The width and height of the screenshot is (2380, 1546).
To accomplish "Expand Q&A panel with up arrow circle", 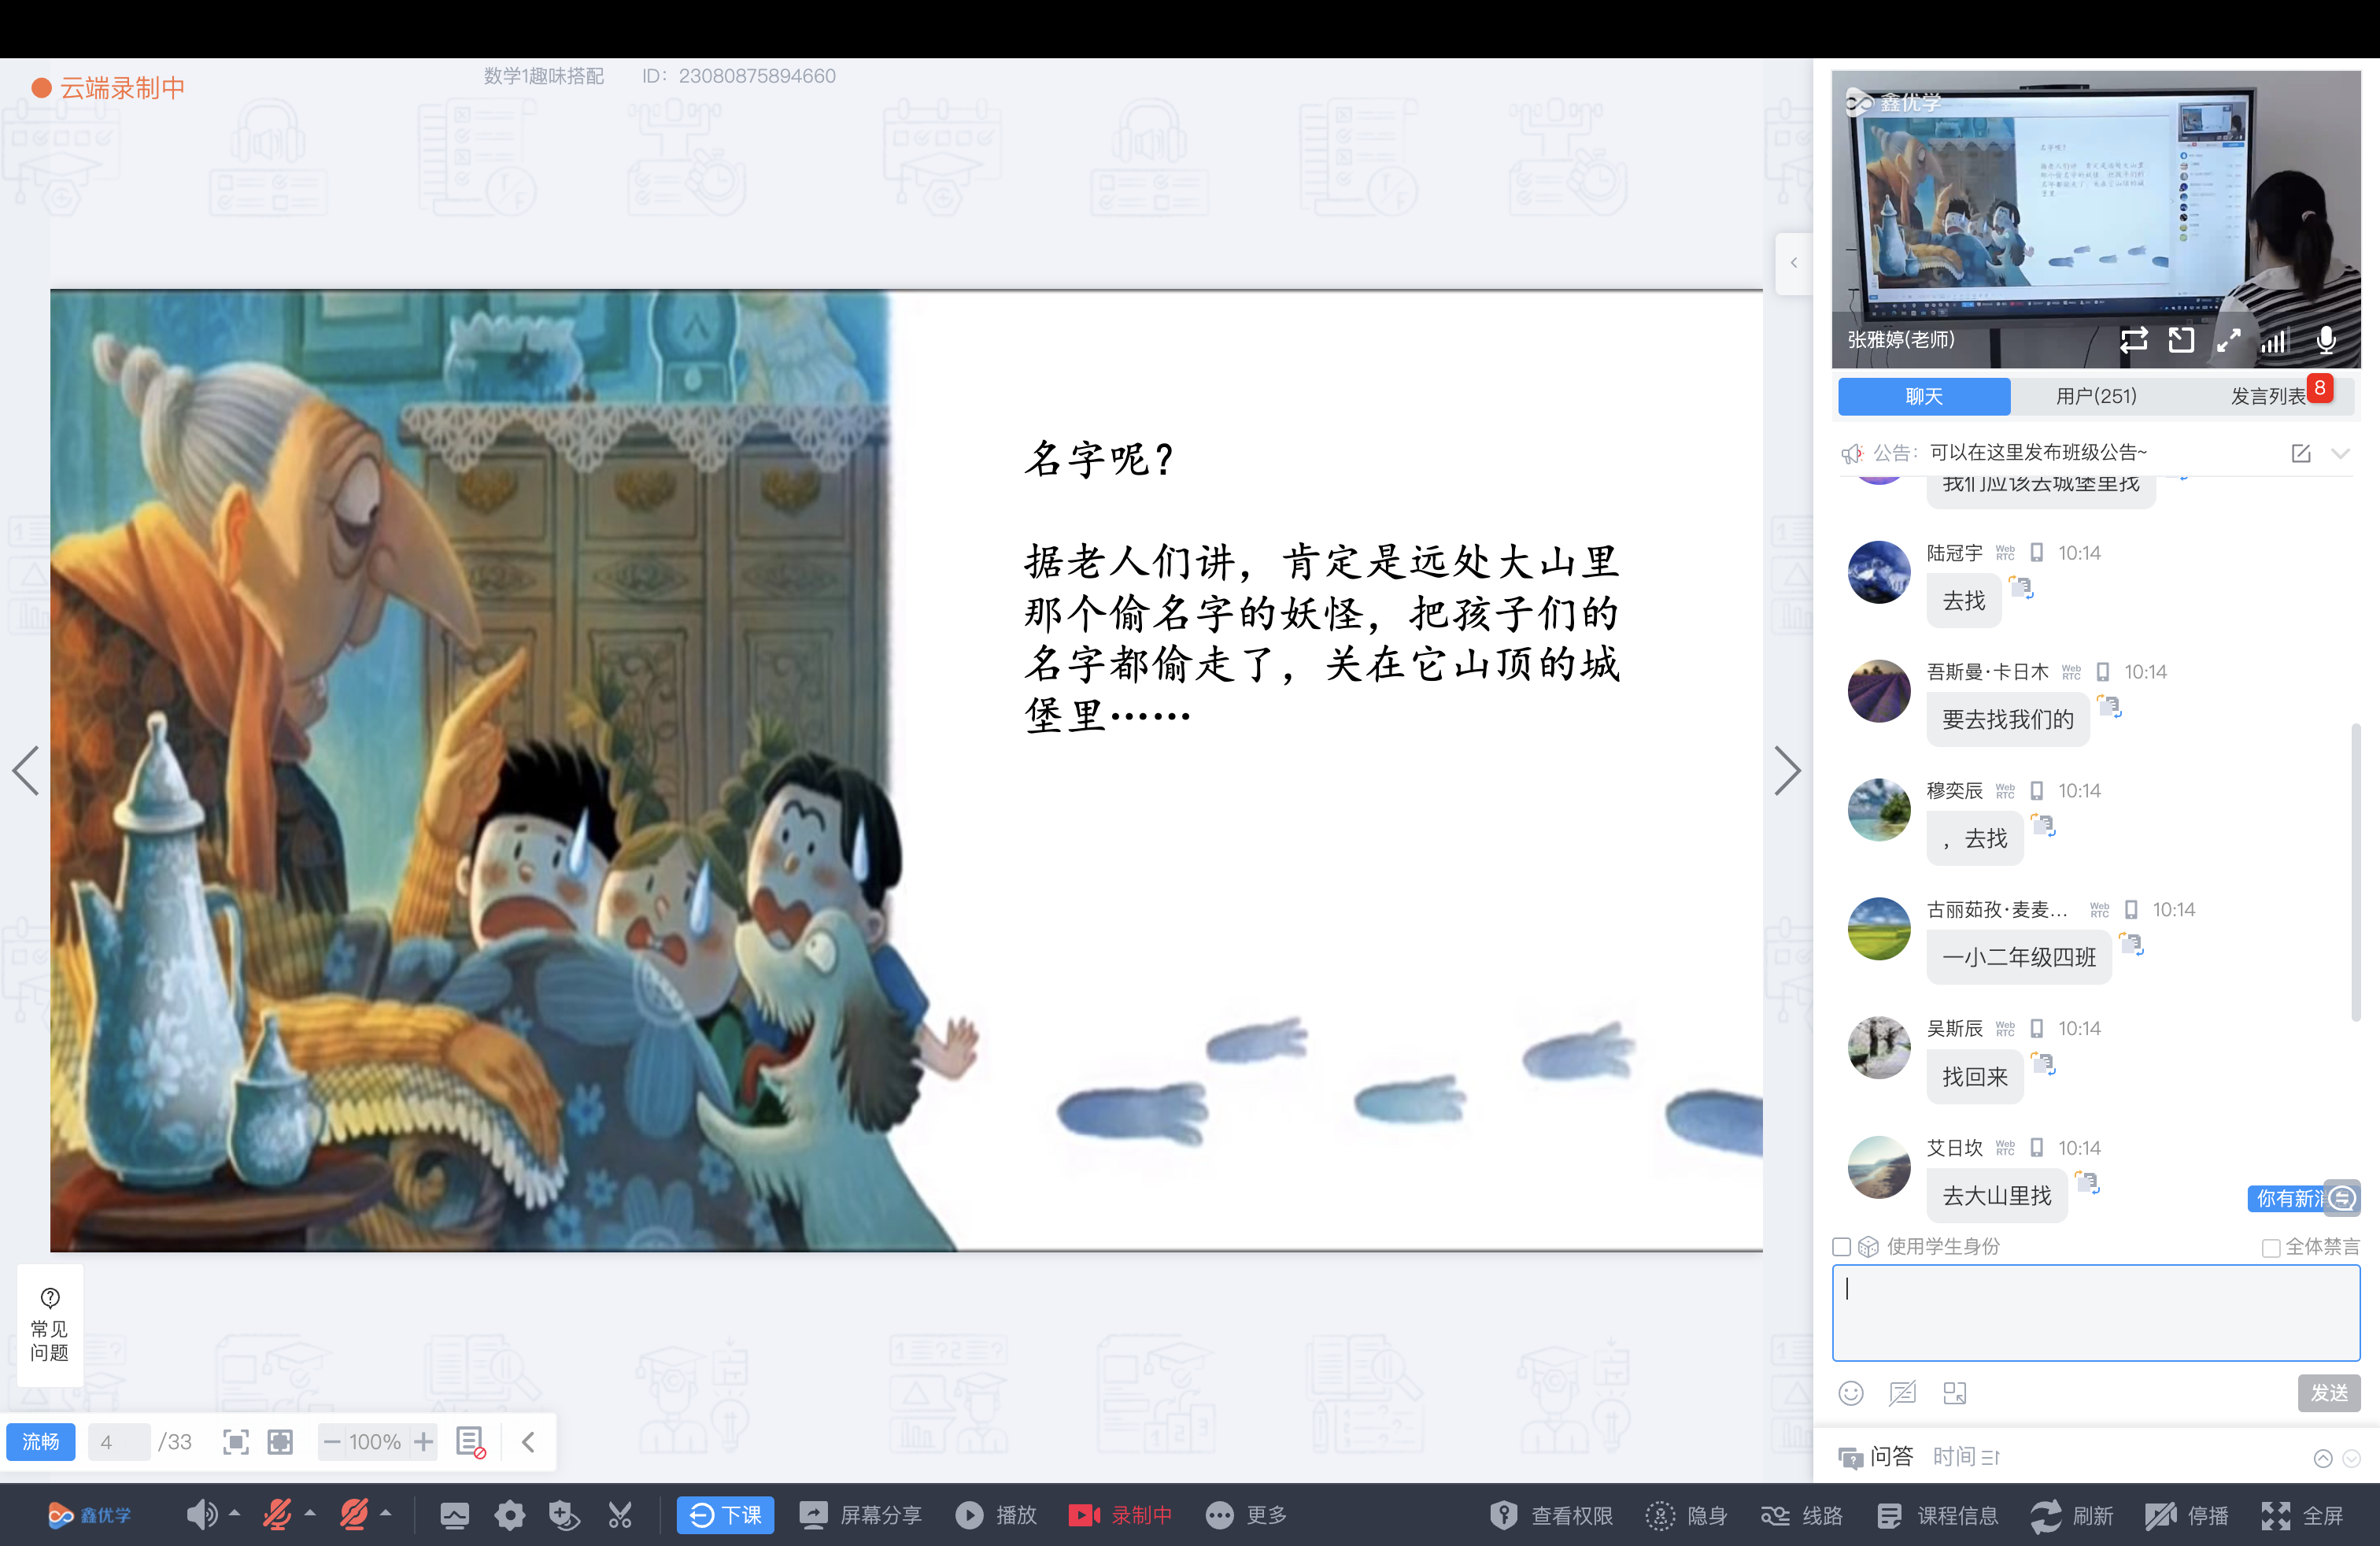I will [x=2323, y=1459].
